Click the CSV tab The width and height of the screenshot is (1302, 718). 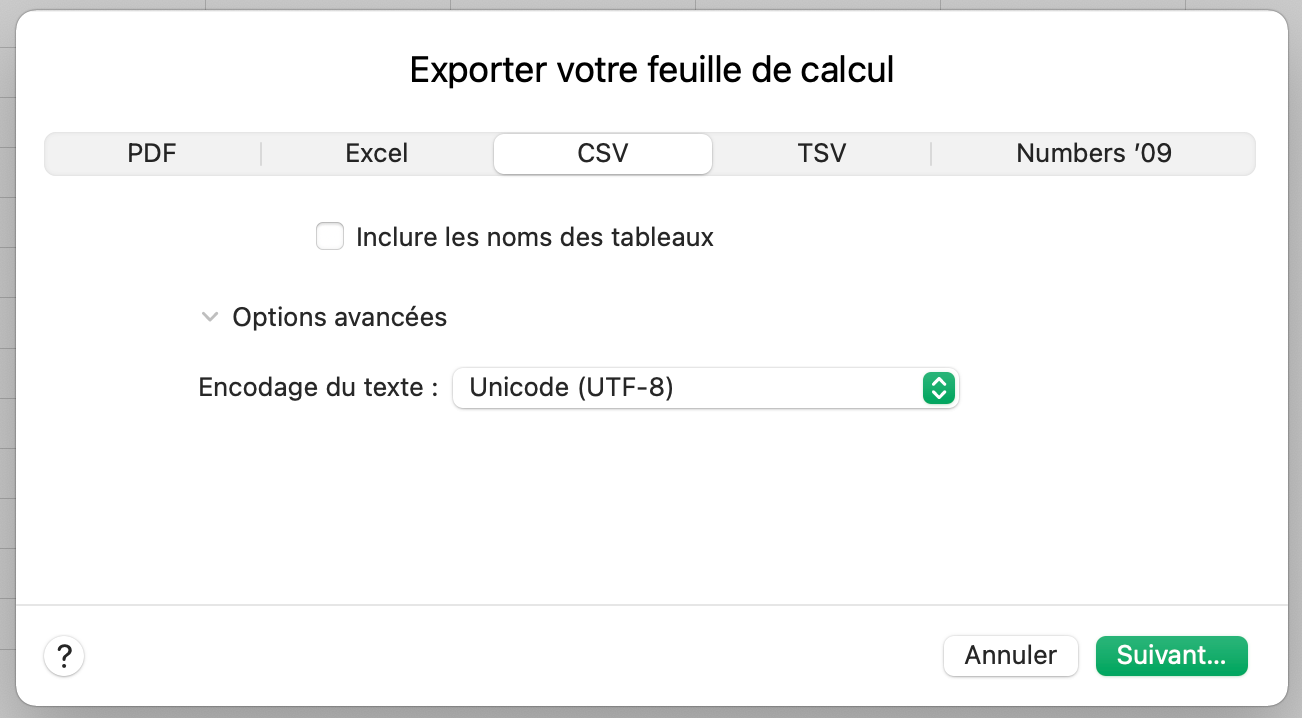(x=602, y=153)
